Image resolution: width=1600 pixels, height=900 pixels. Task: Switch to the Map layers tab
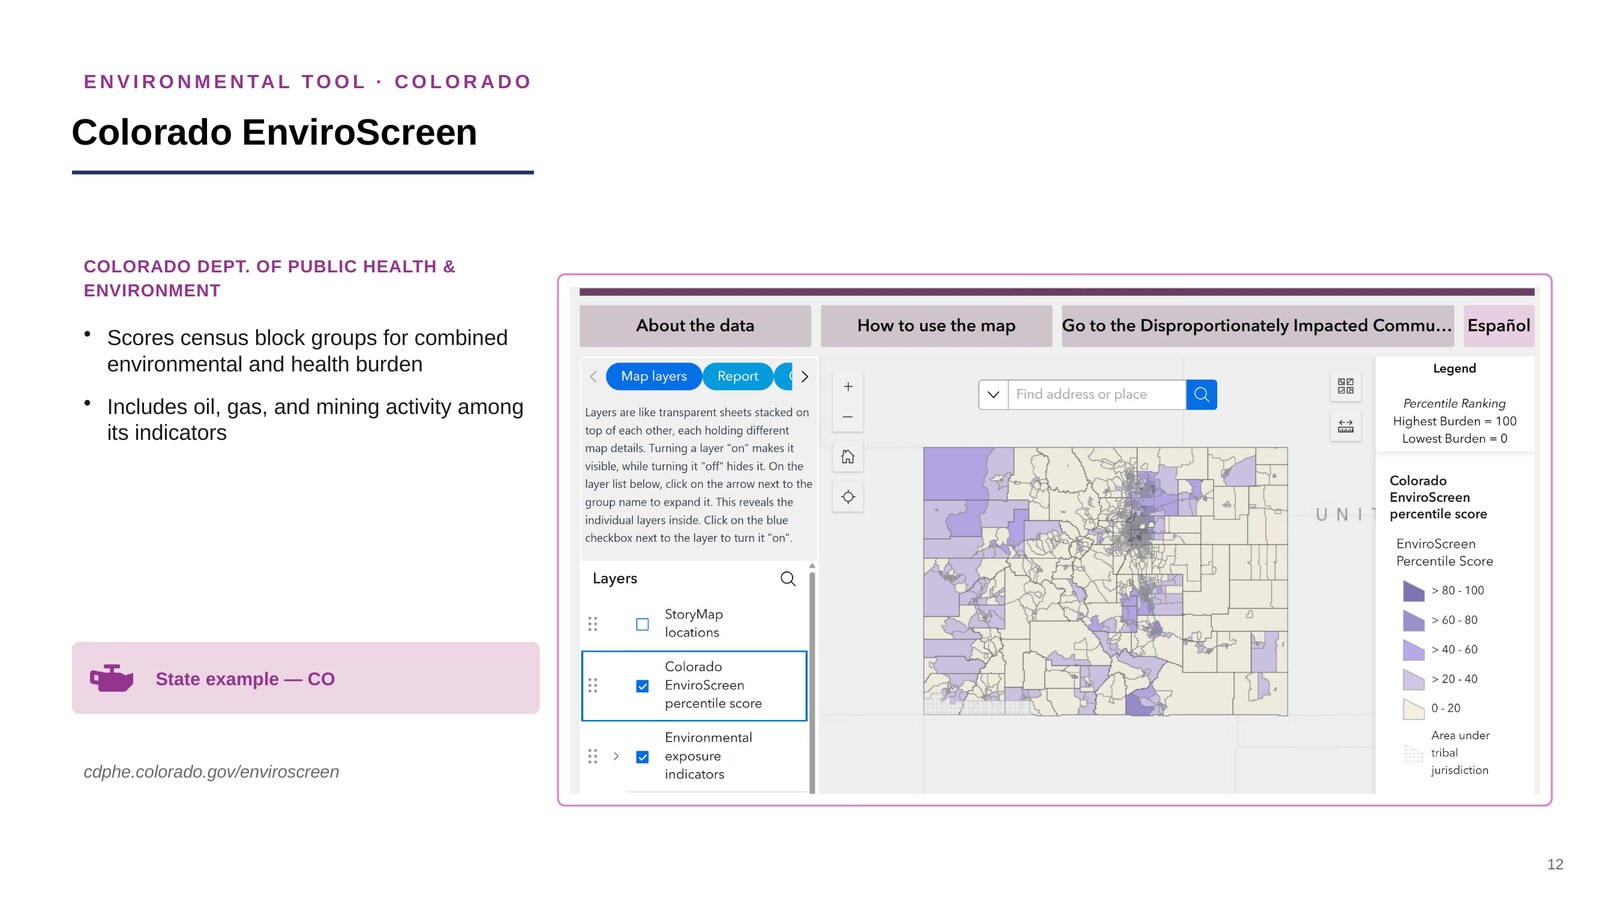point(654,376)
